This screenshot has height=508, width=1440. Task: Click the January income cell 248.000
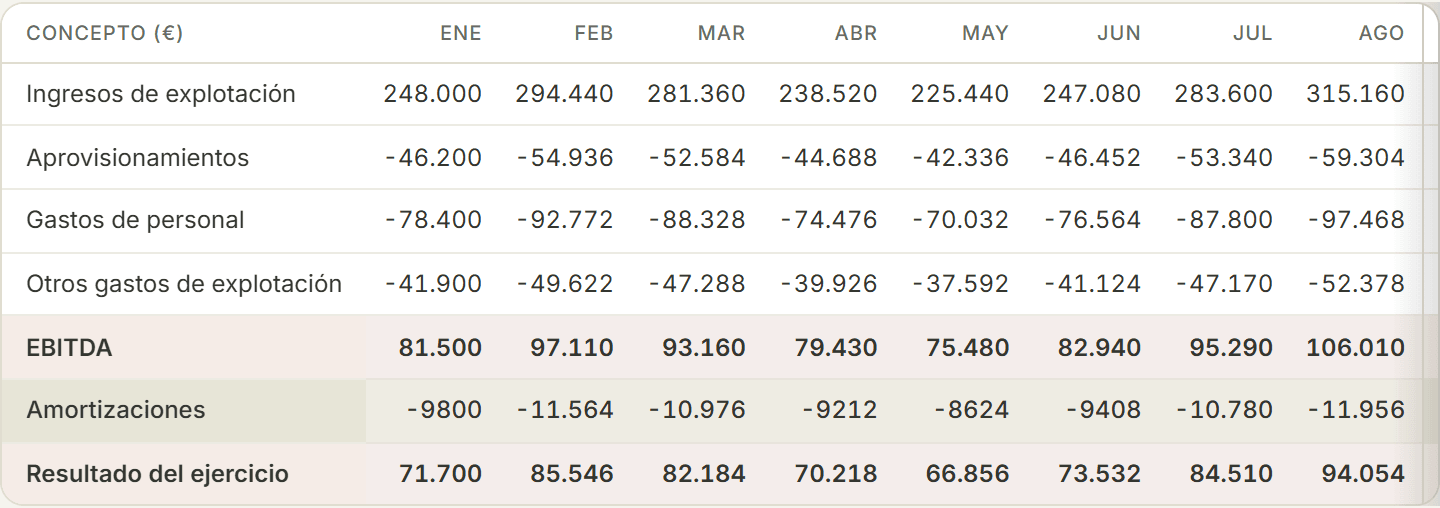click(x=432, y=94)
